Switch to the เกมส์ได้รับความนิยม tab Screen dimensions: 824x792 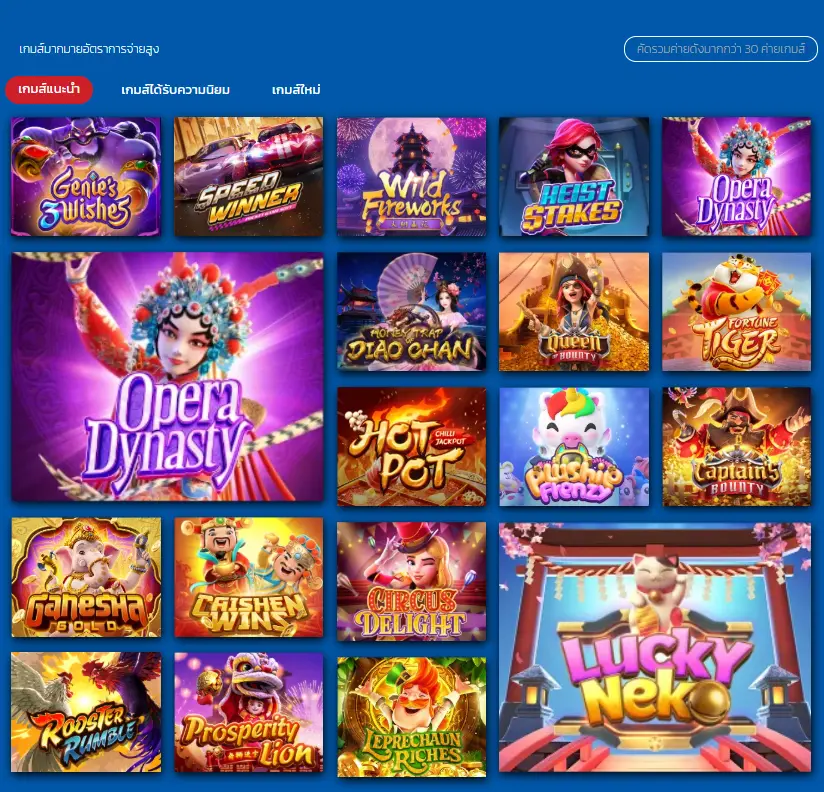click(x=176, y=90)
